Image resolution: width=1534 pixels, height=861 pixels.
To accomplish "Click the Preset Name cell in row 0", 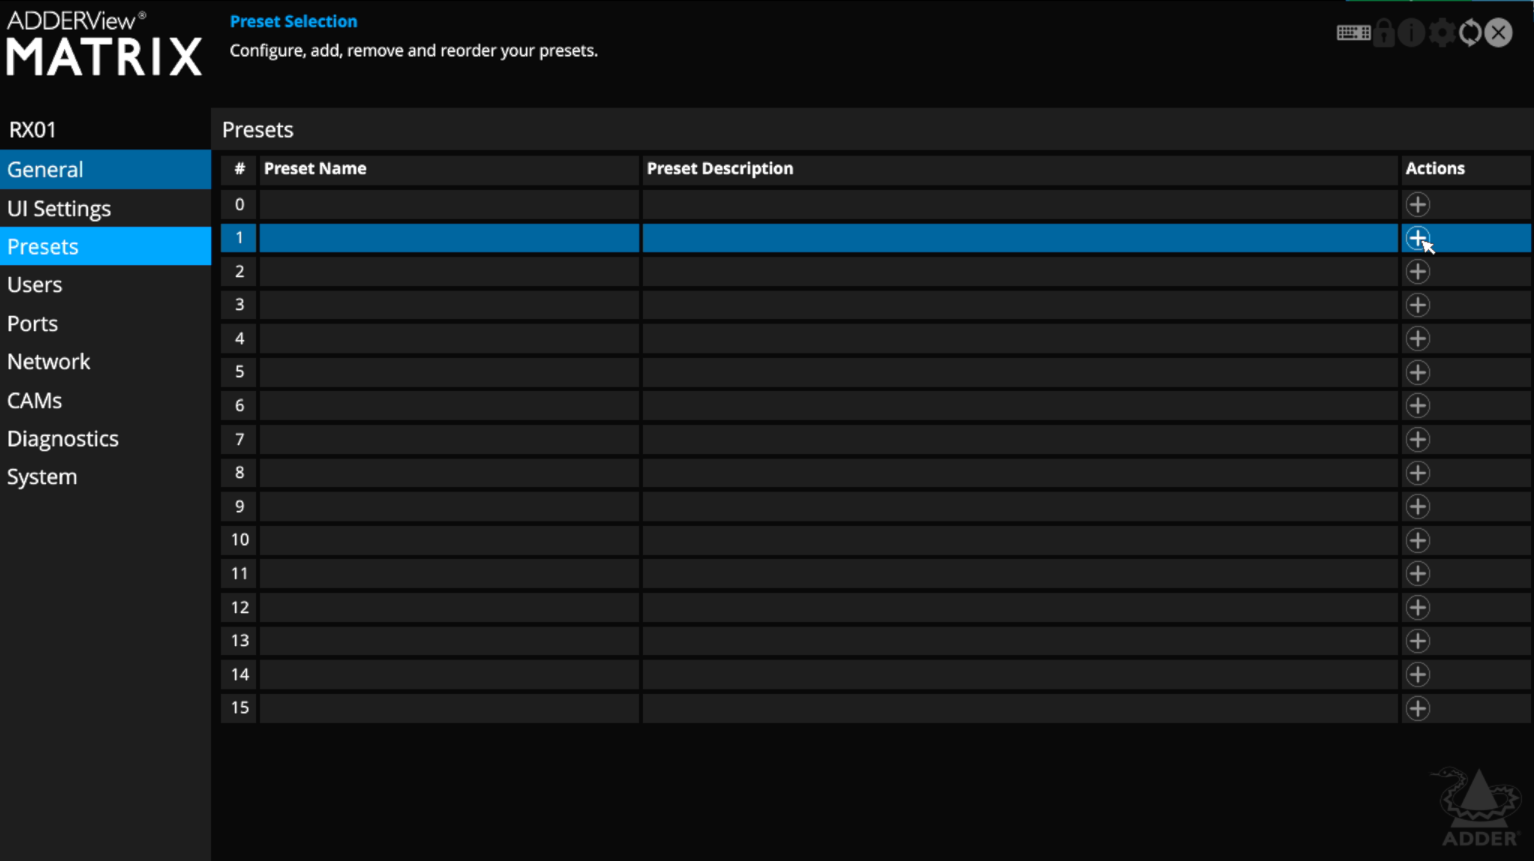I will click(449, 204).
